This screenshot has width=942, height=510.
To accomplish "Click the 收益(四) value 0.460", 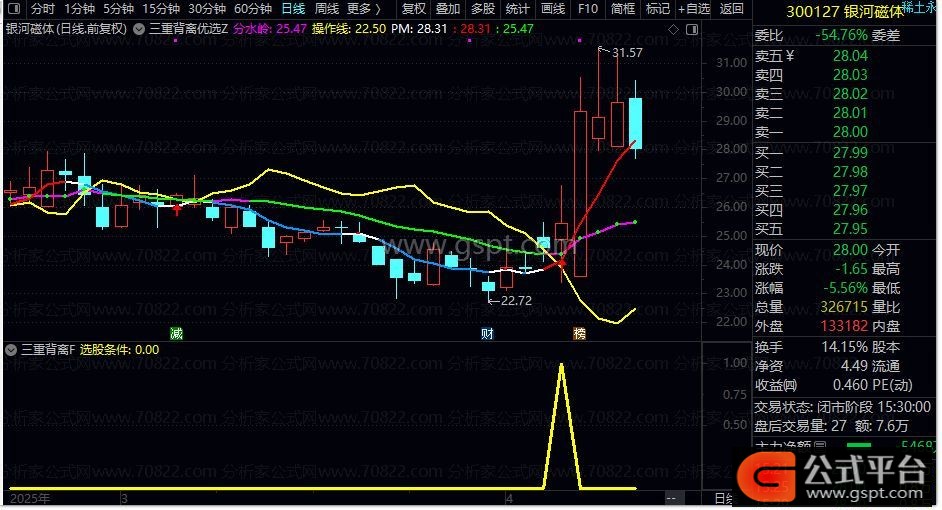I will pos(850,385).
